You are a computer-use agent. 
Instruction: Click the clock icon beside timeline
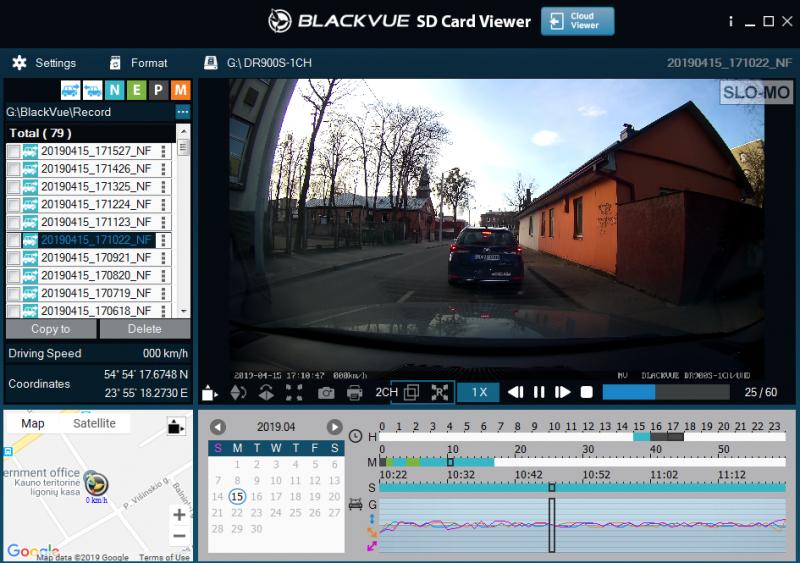click(x=356, y=436)
